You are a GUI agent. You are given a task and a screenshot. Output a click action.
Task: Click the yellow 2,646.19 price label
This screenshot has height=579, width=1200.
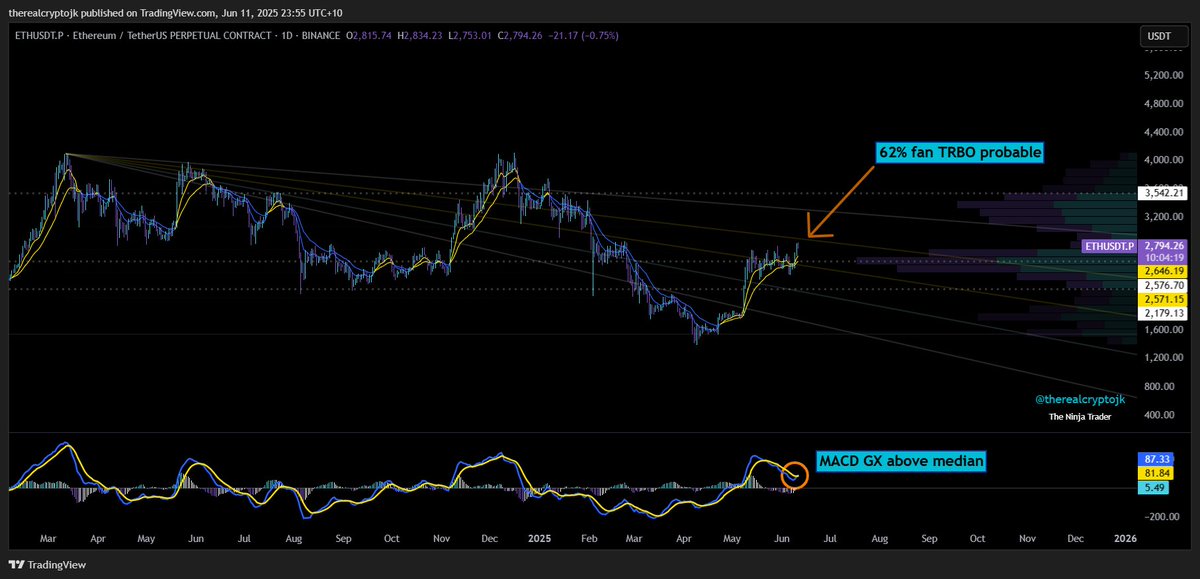tap(1162, 271)
